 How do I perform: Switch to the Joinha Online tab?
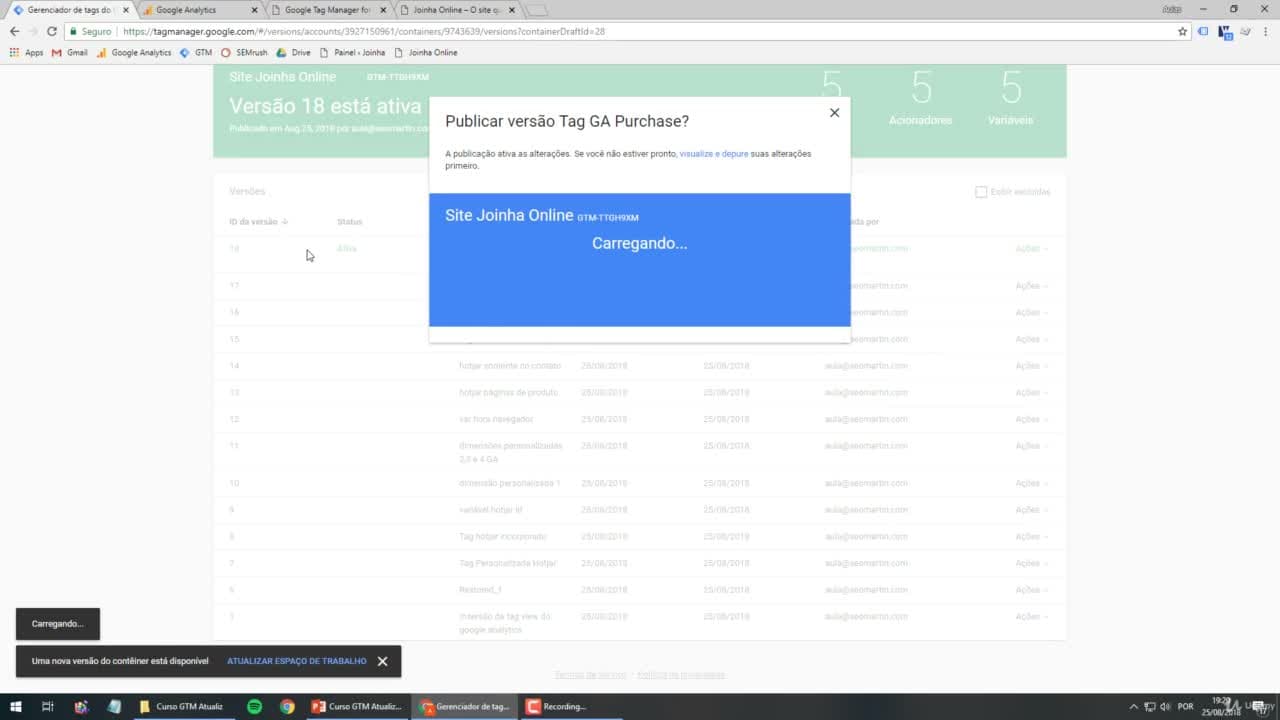tap(455, 10)
